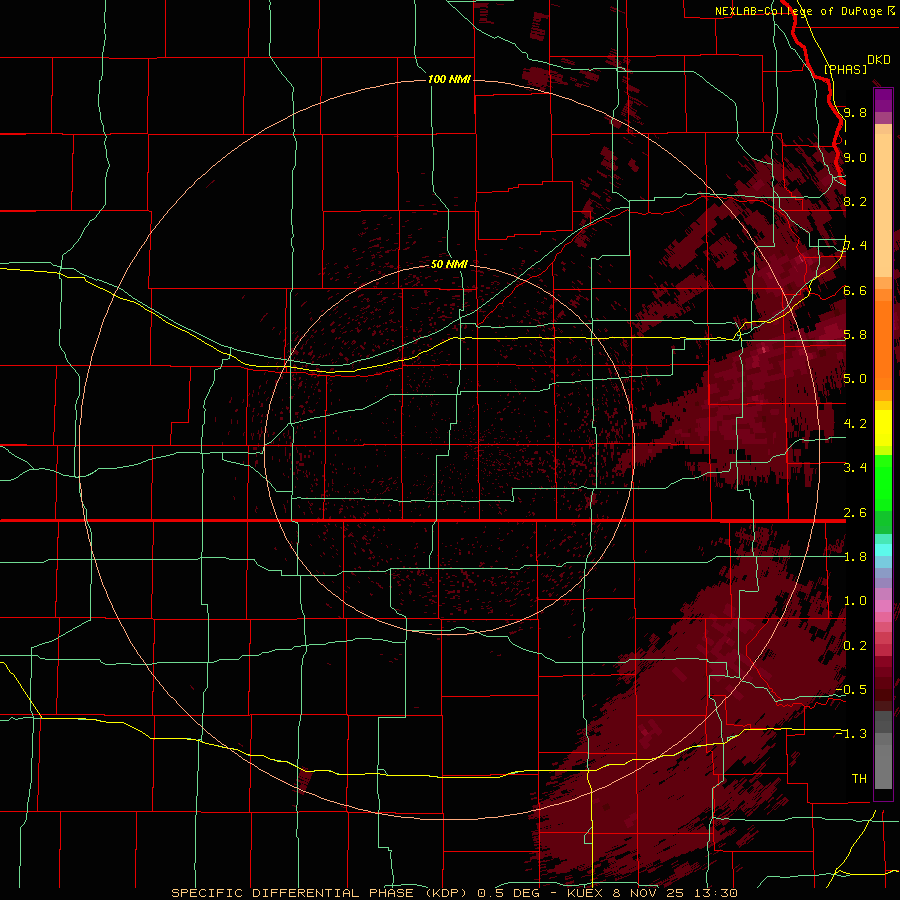This screenshot has height=900, width=900.
Task: Click the 8.2 value on the color scale
Action: tap(855, 201)
